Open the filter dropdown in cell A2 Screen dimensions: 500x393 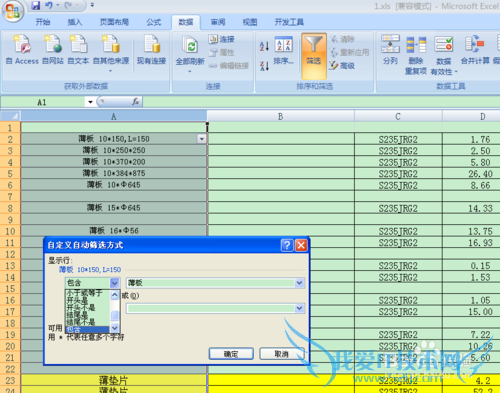click(x=201, y=139)
